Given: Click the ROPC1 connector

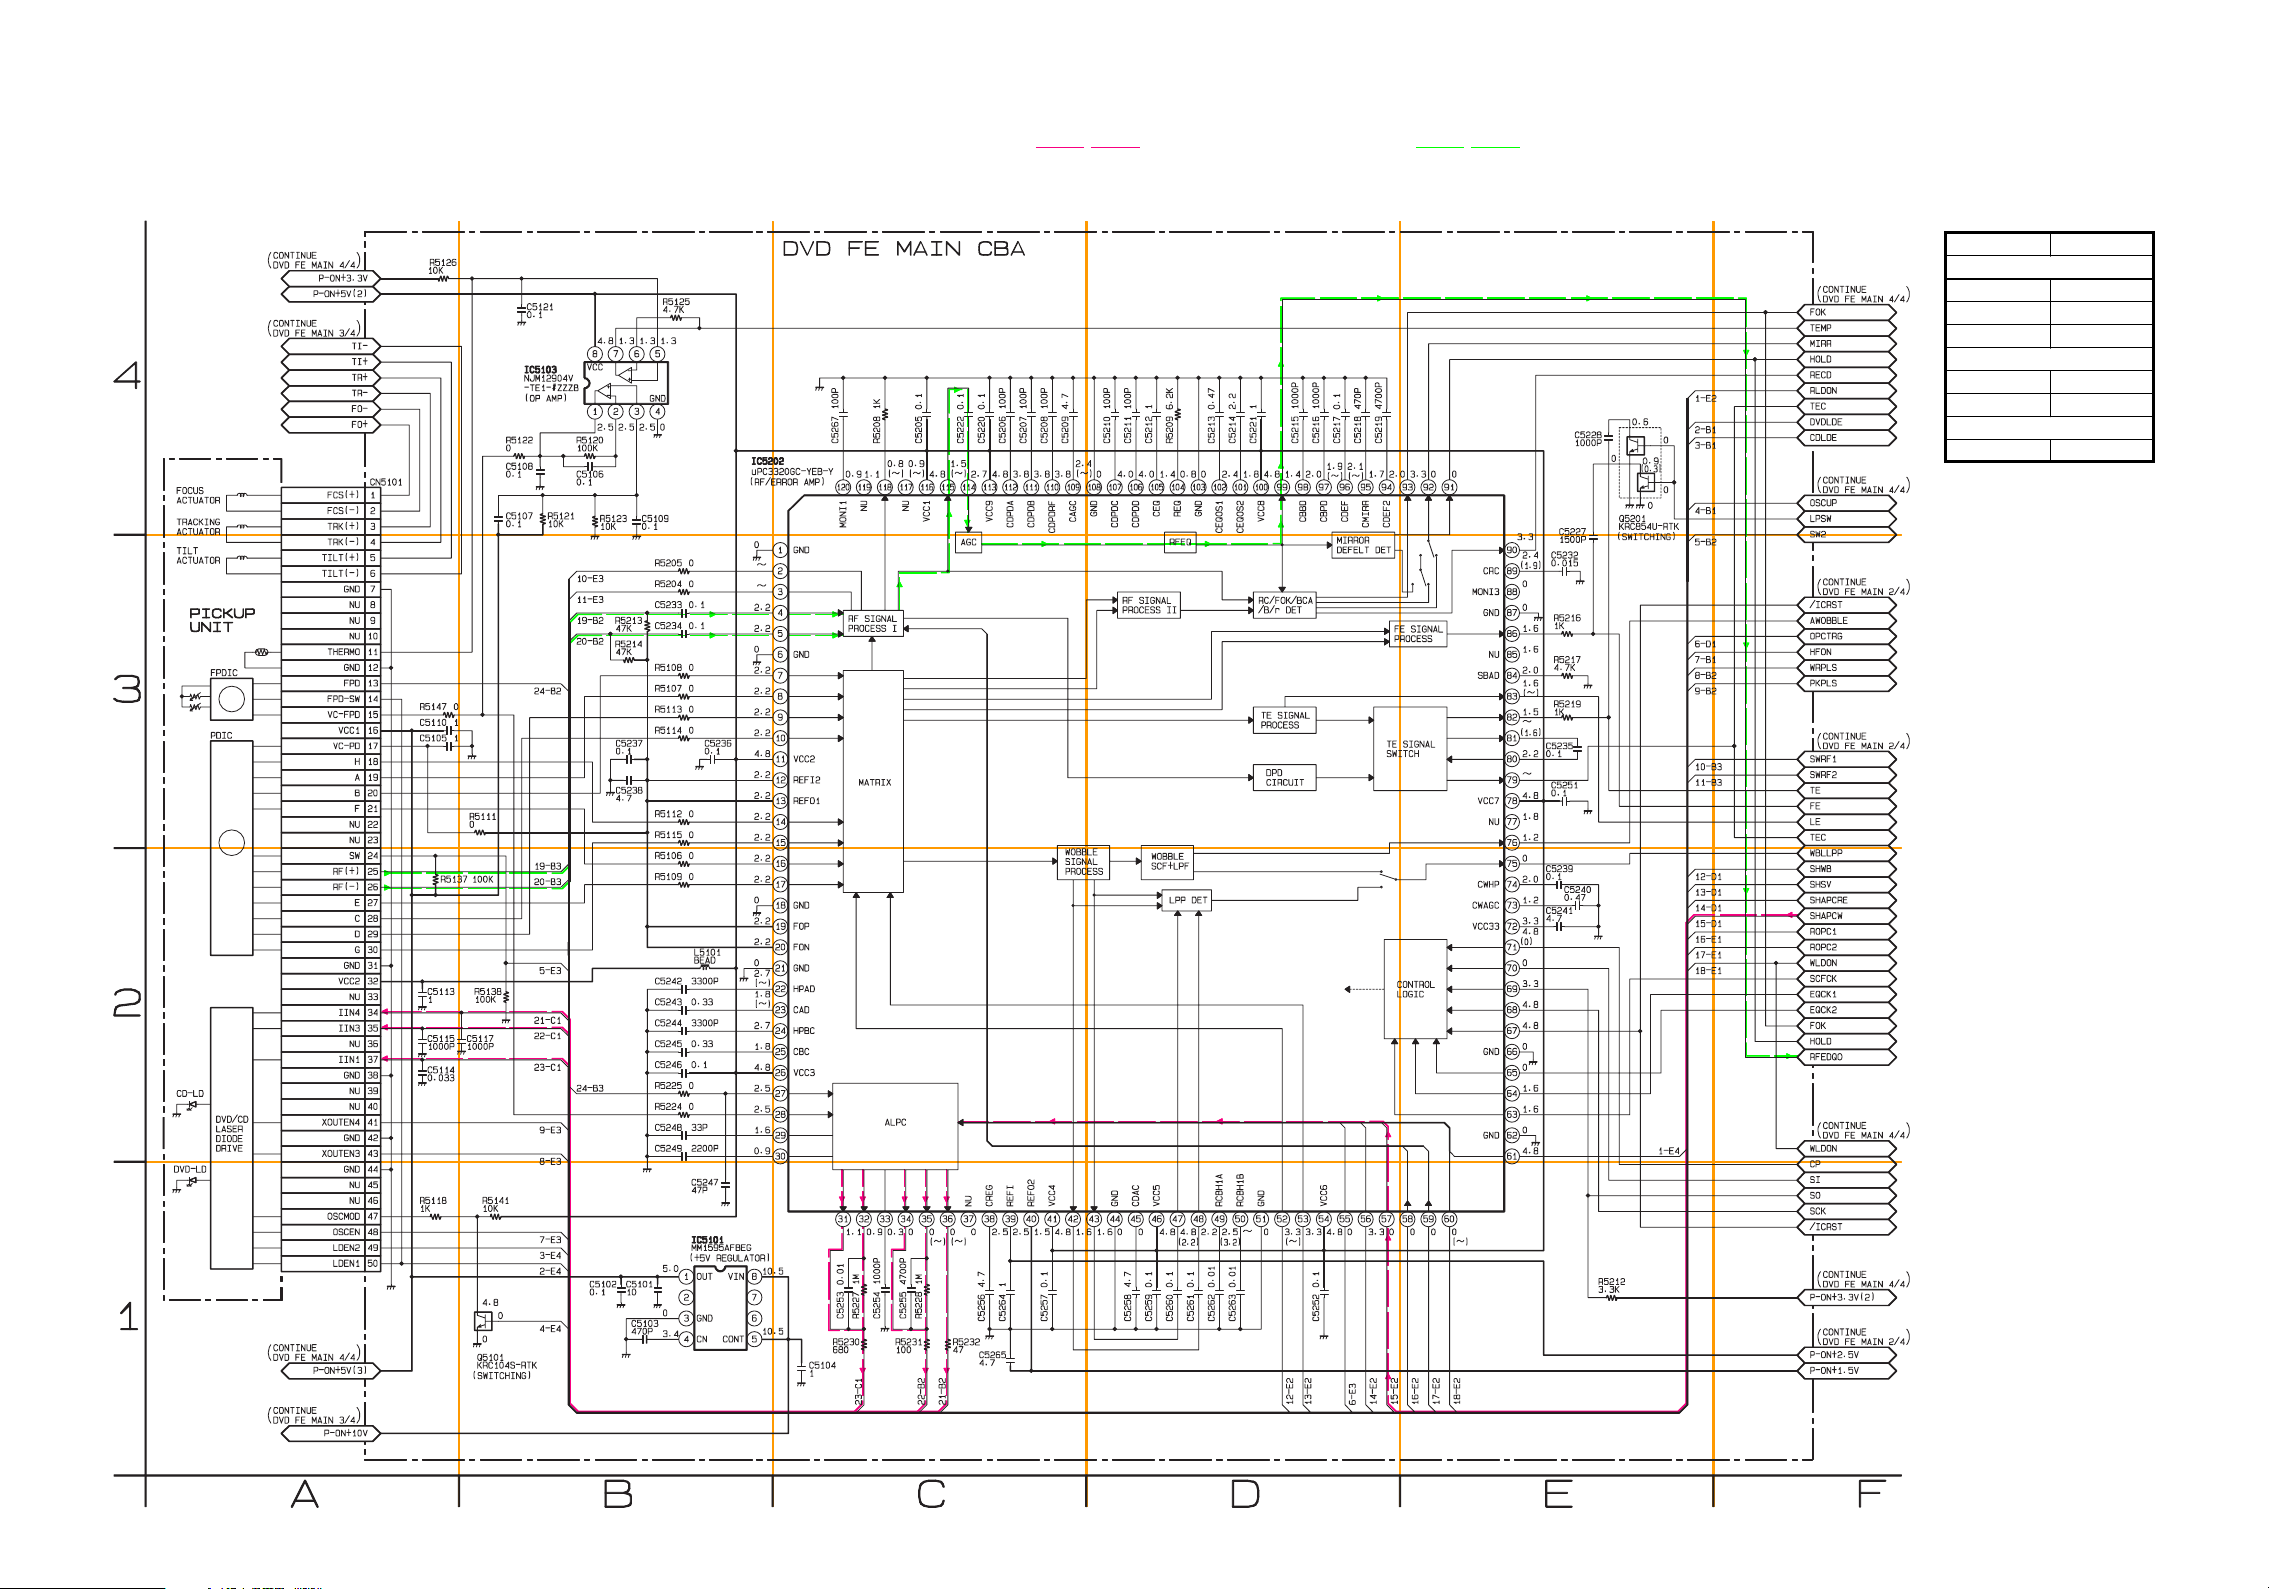Looking at the screenshot, I should tap(1848, 932).
